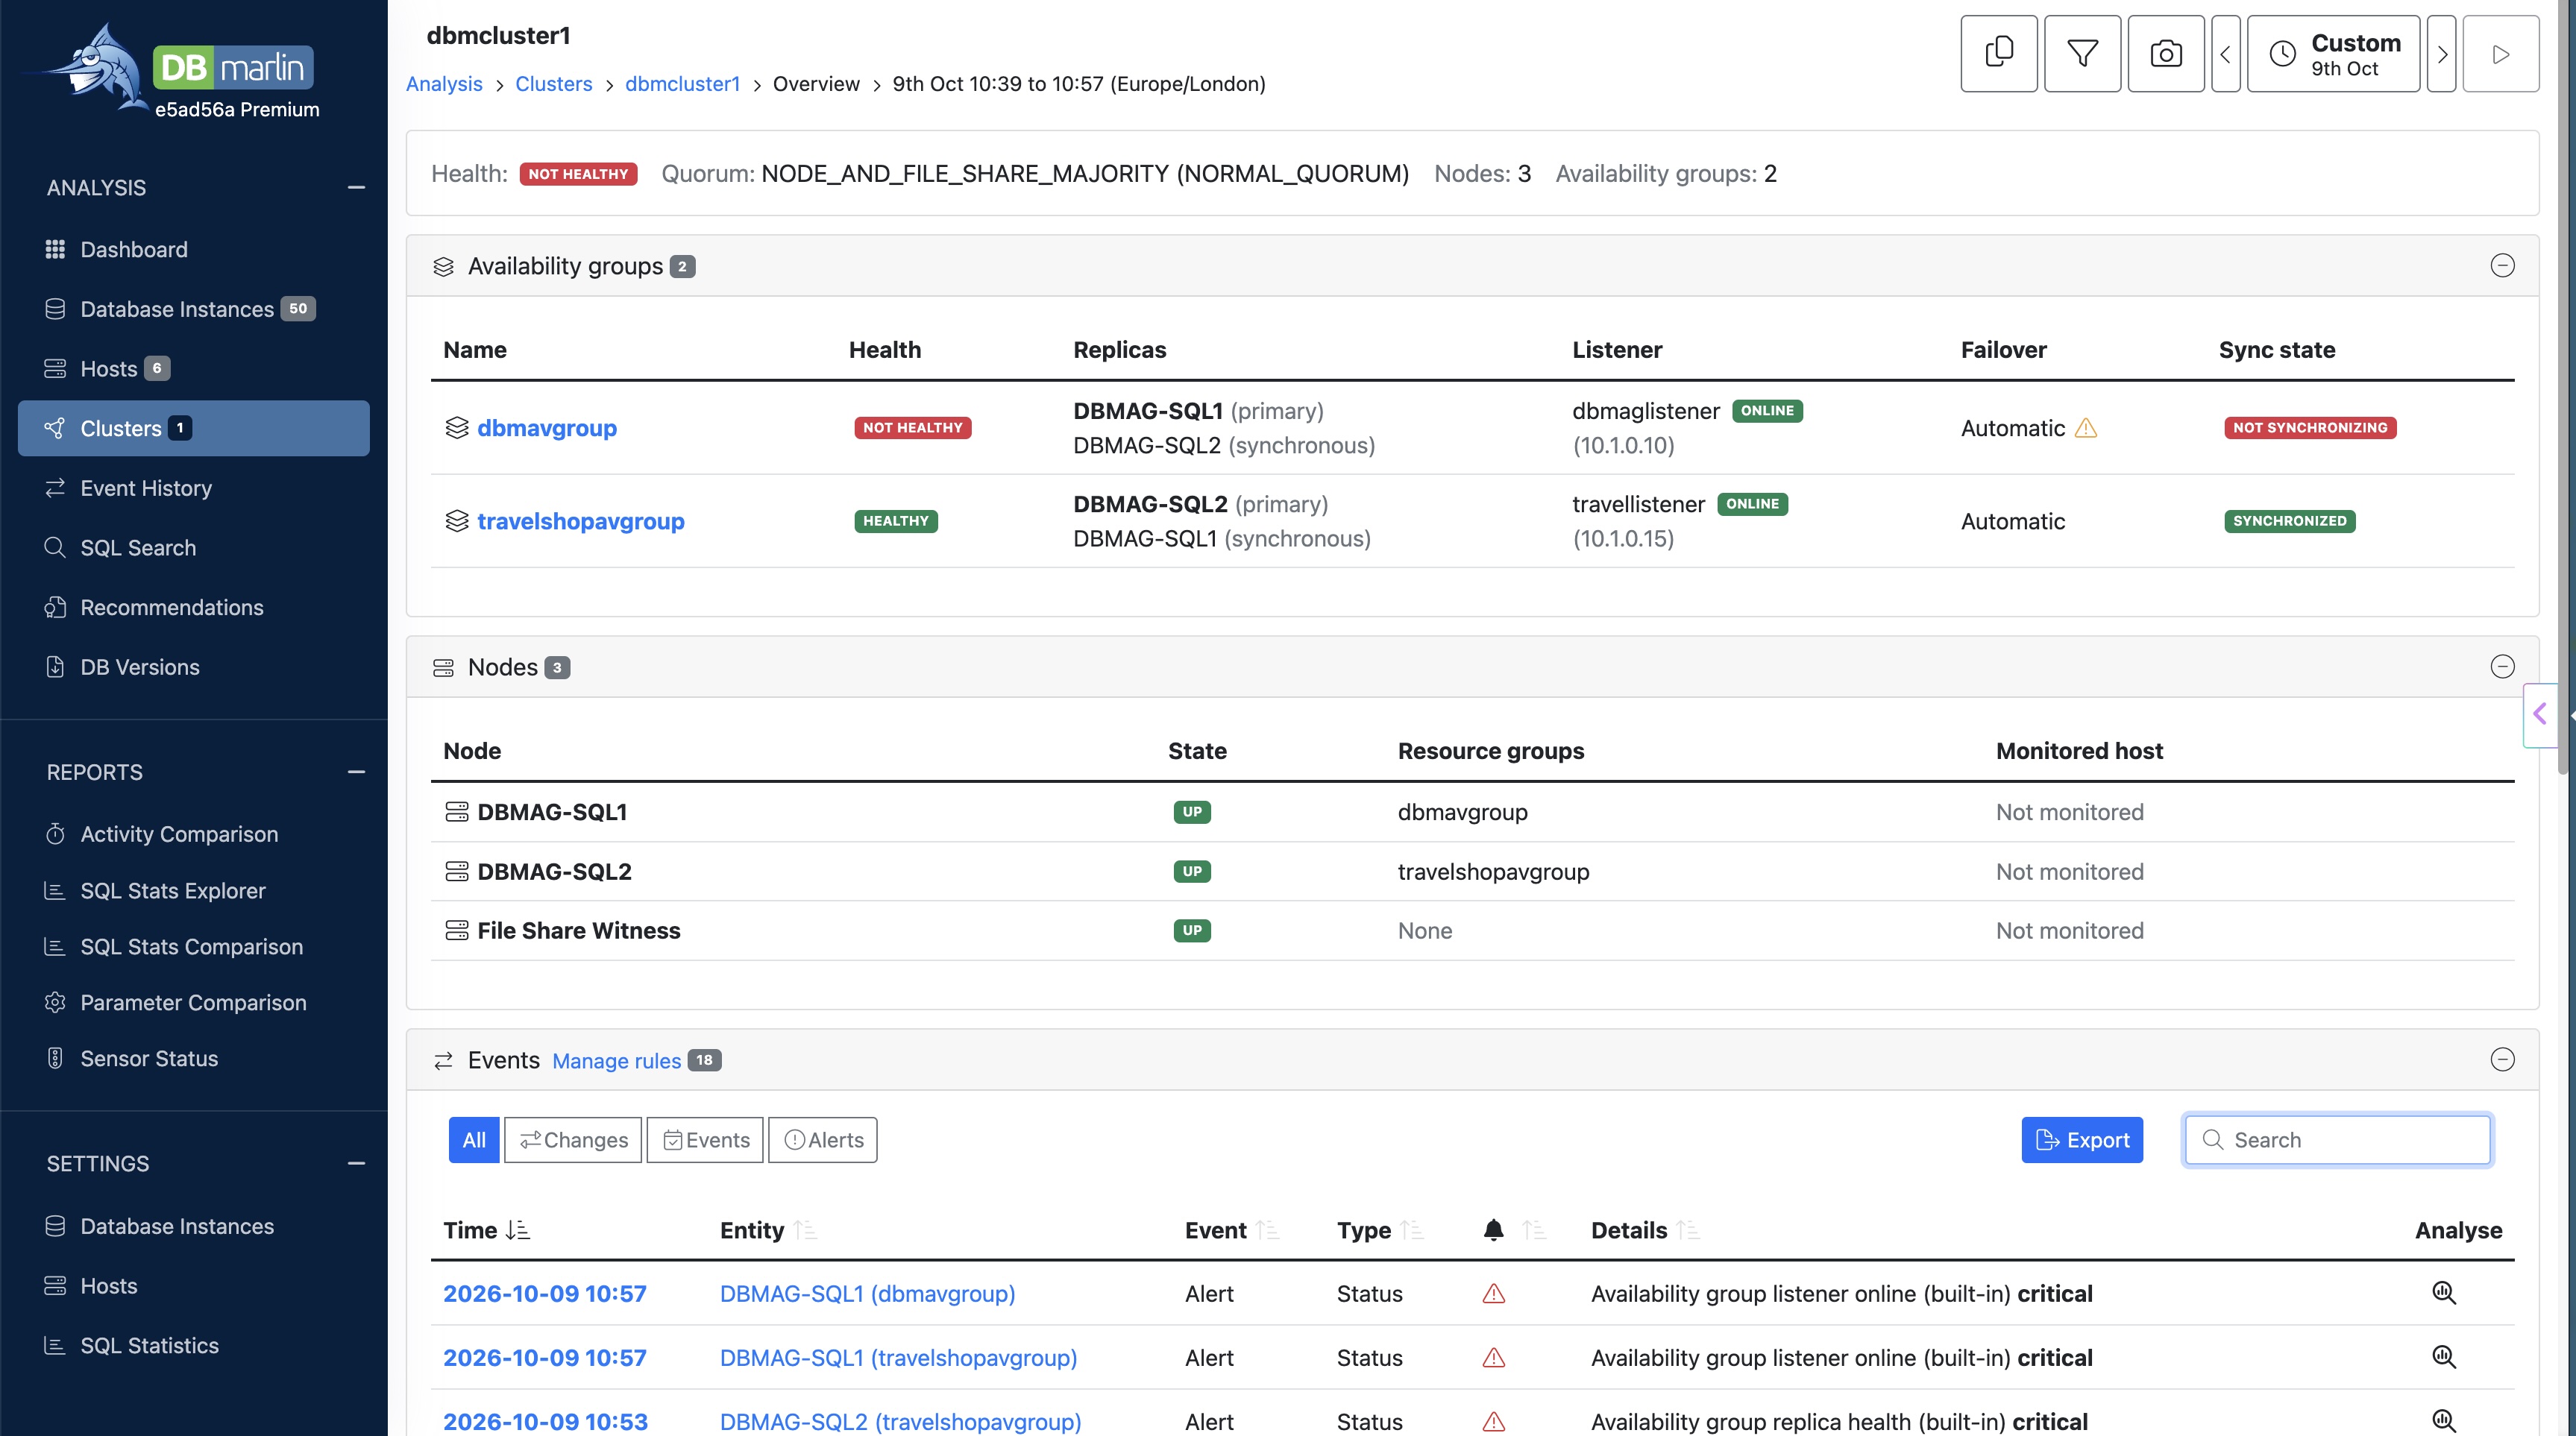Take a snapshot with the camera icon
This screenshot has width=2576, height=1436.
click(2166, 54)
